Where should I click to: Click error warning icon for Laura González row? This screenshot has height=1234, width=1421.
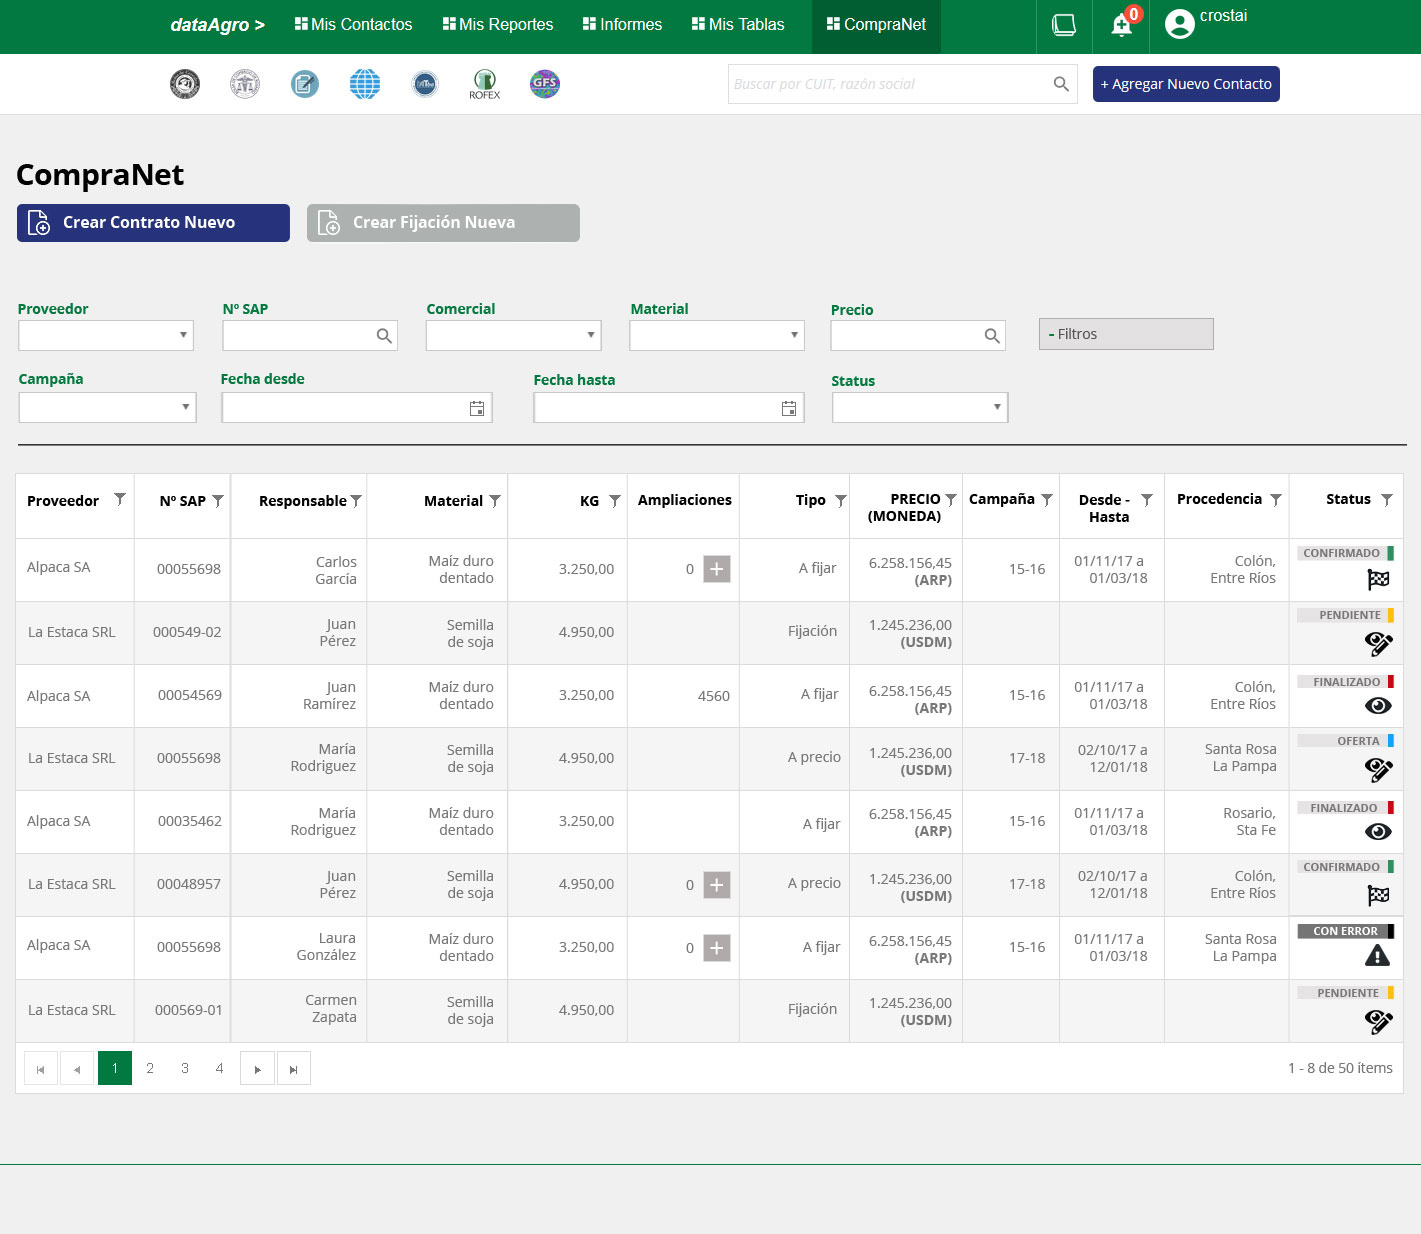[x=1378, y=957]
